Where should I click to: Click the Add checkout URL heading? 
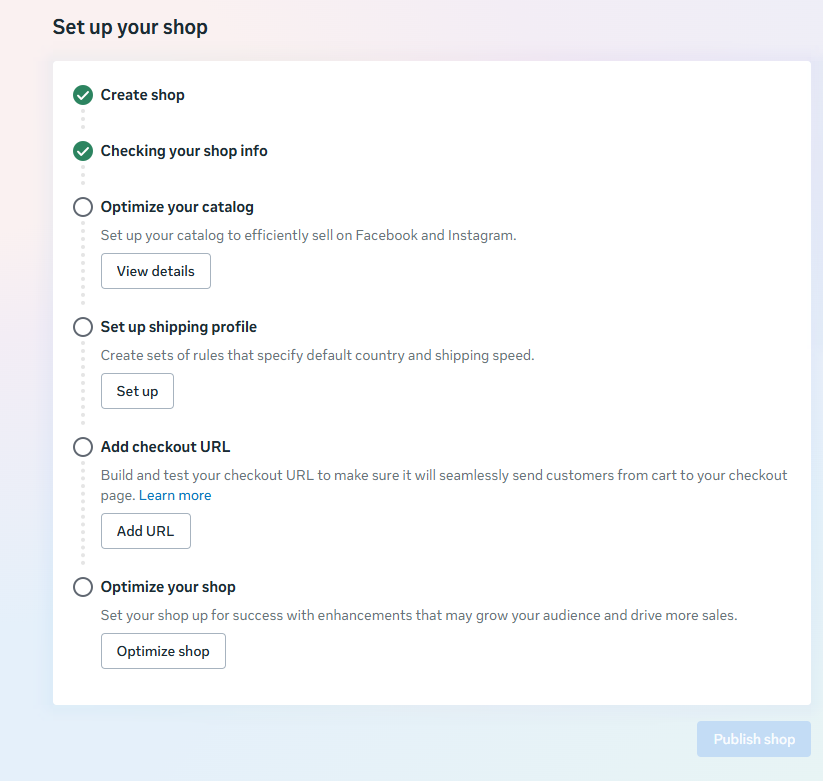point(165,447)
